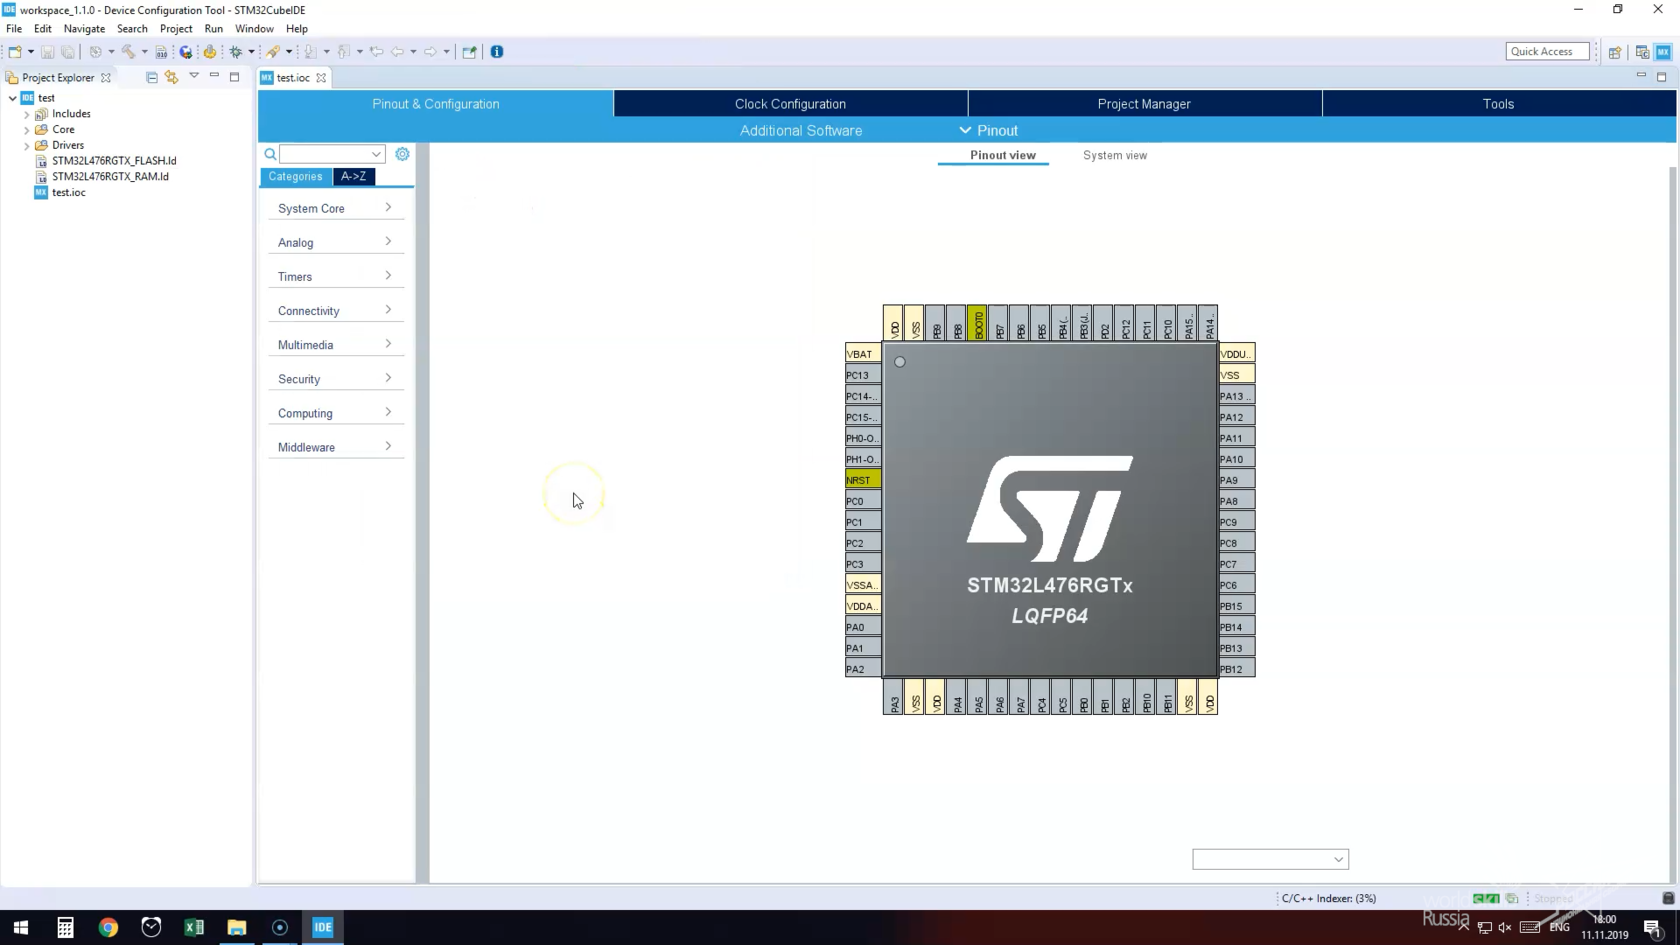The image size is (1680, 945).
Task: Expand the Core folder node
Action: (x=27, y=130)
